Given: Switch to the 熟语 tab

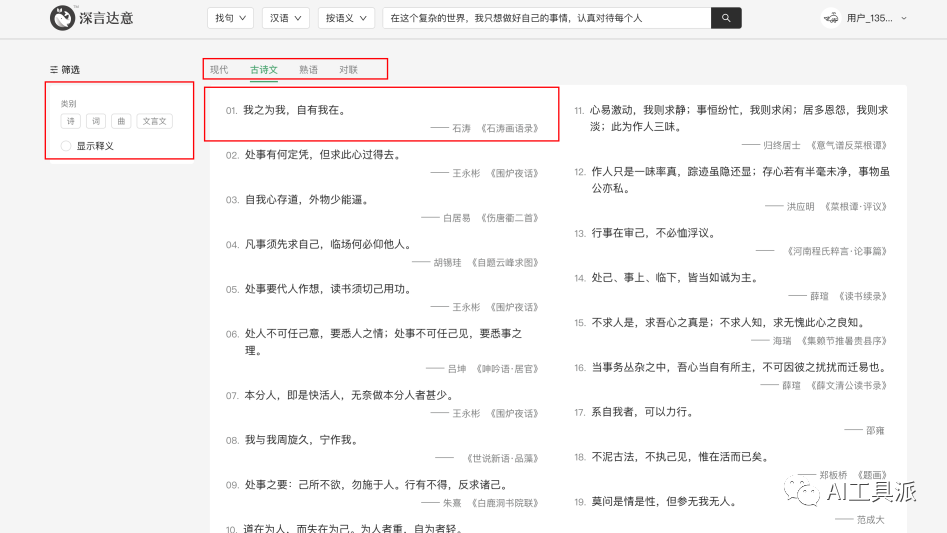Looking at the screenshot, I should [x=309, y=70].
